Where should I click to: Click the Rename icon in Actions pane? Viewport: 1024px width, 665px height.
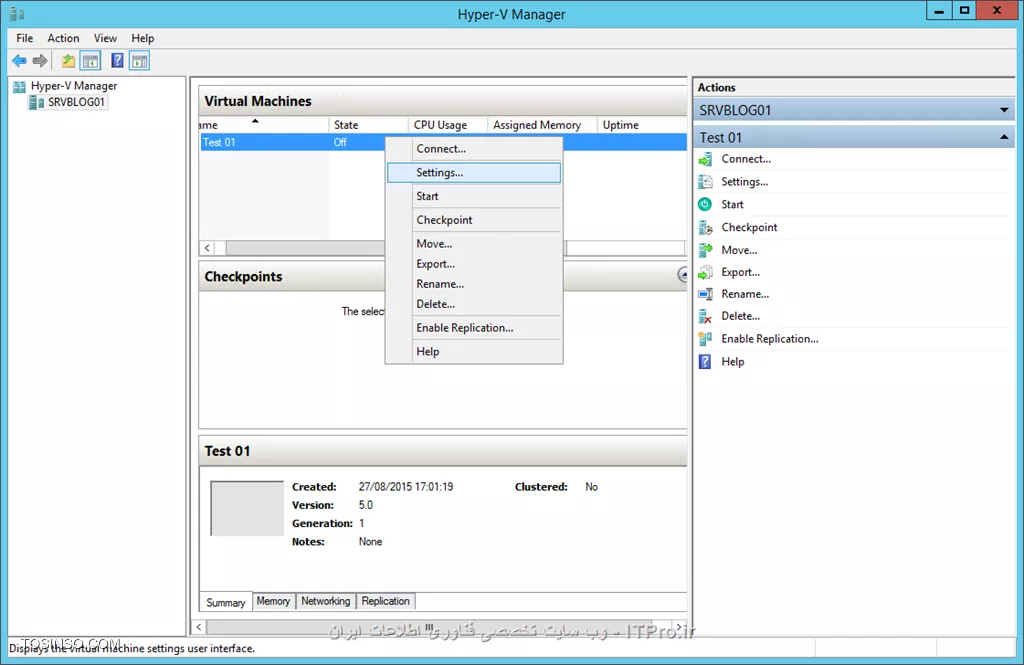click(705, 295)
